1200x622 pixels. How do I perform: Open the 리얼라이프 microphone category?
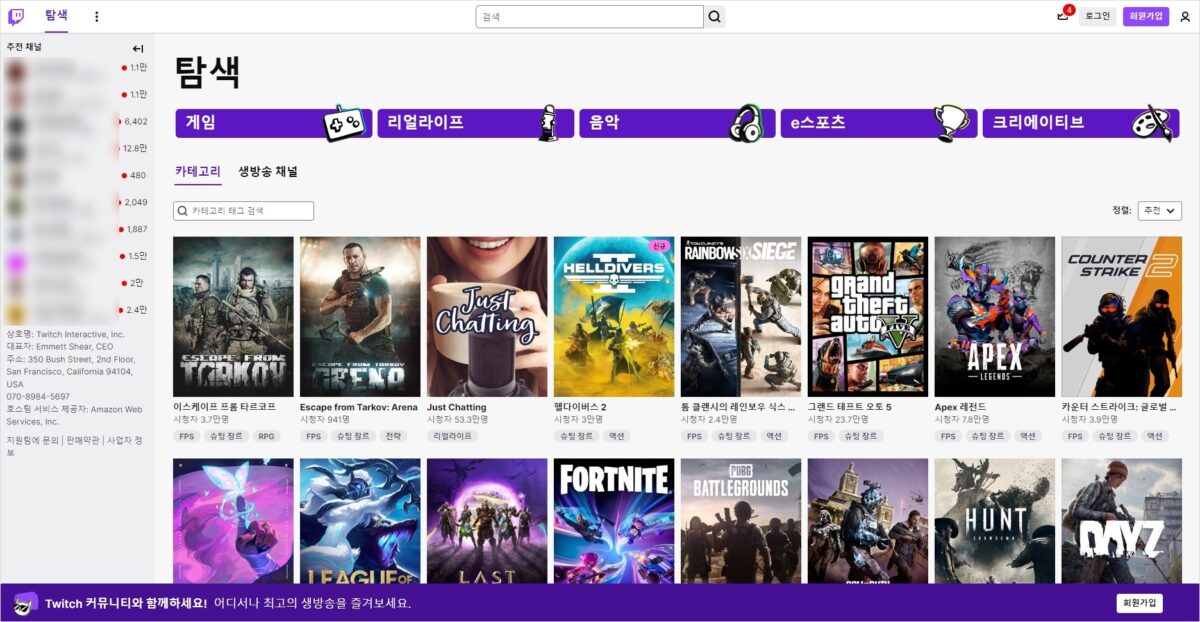[x=475, y=123]
